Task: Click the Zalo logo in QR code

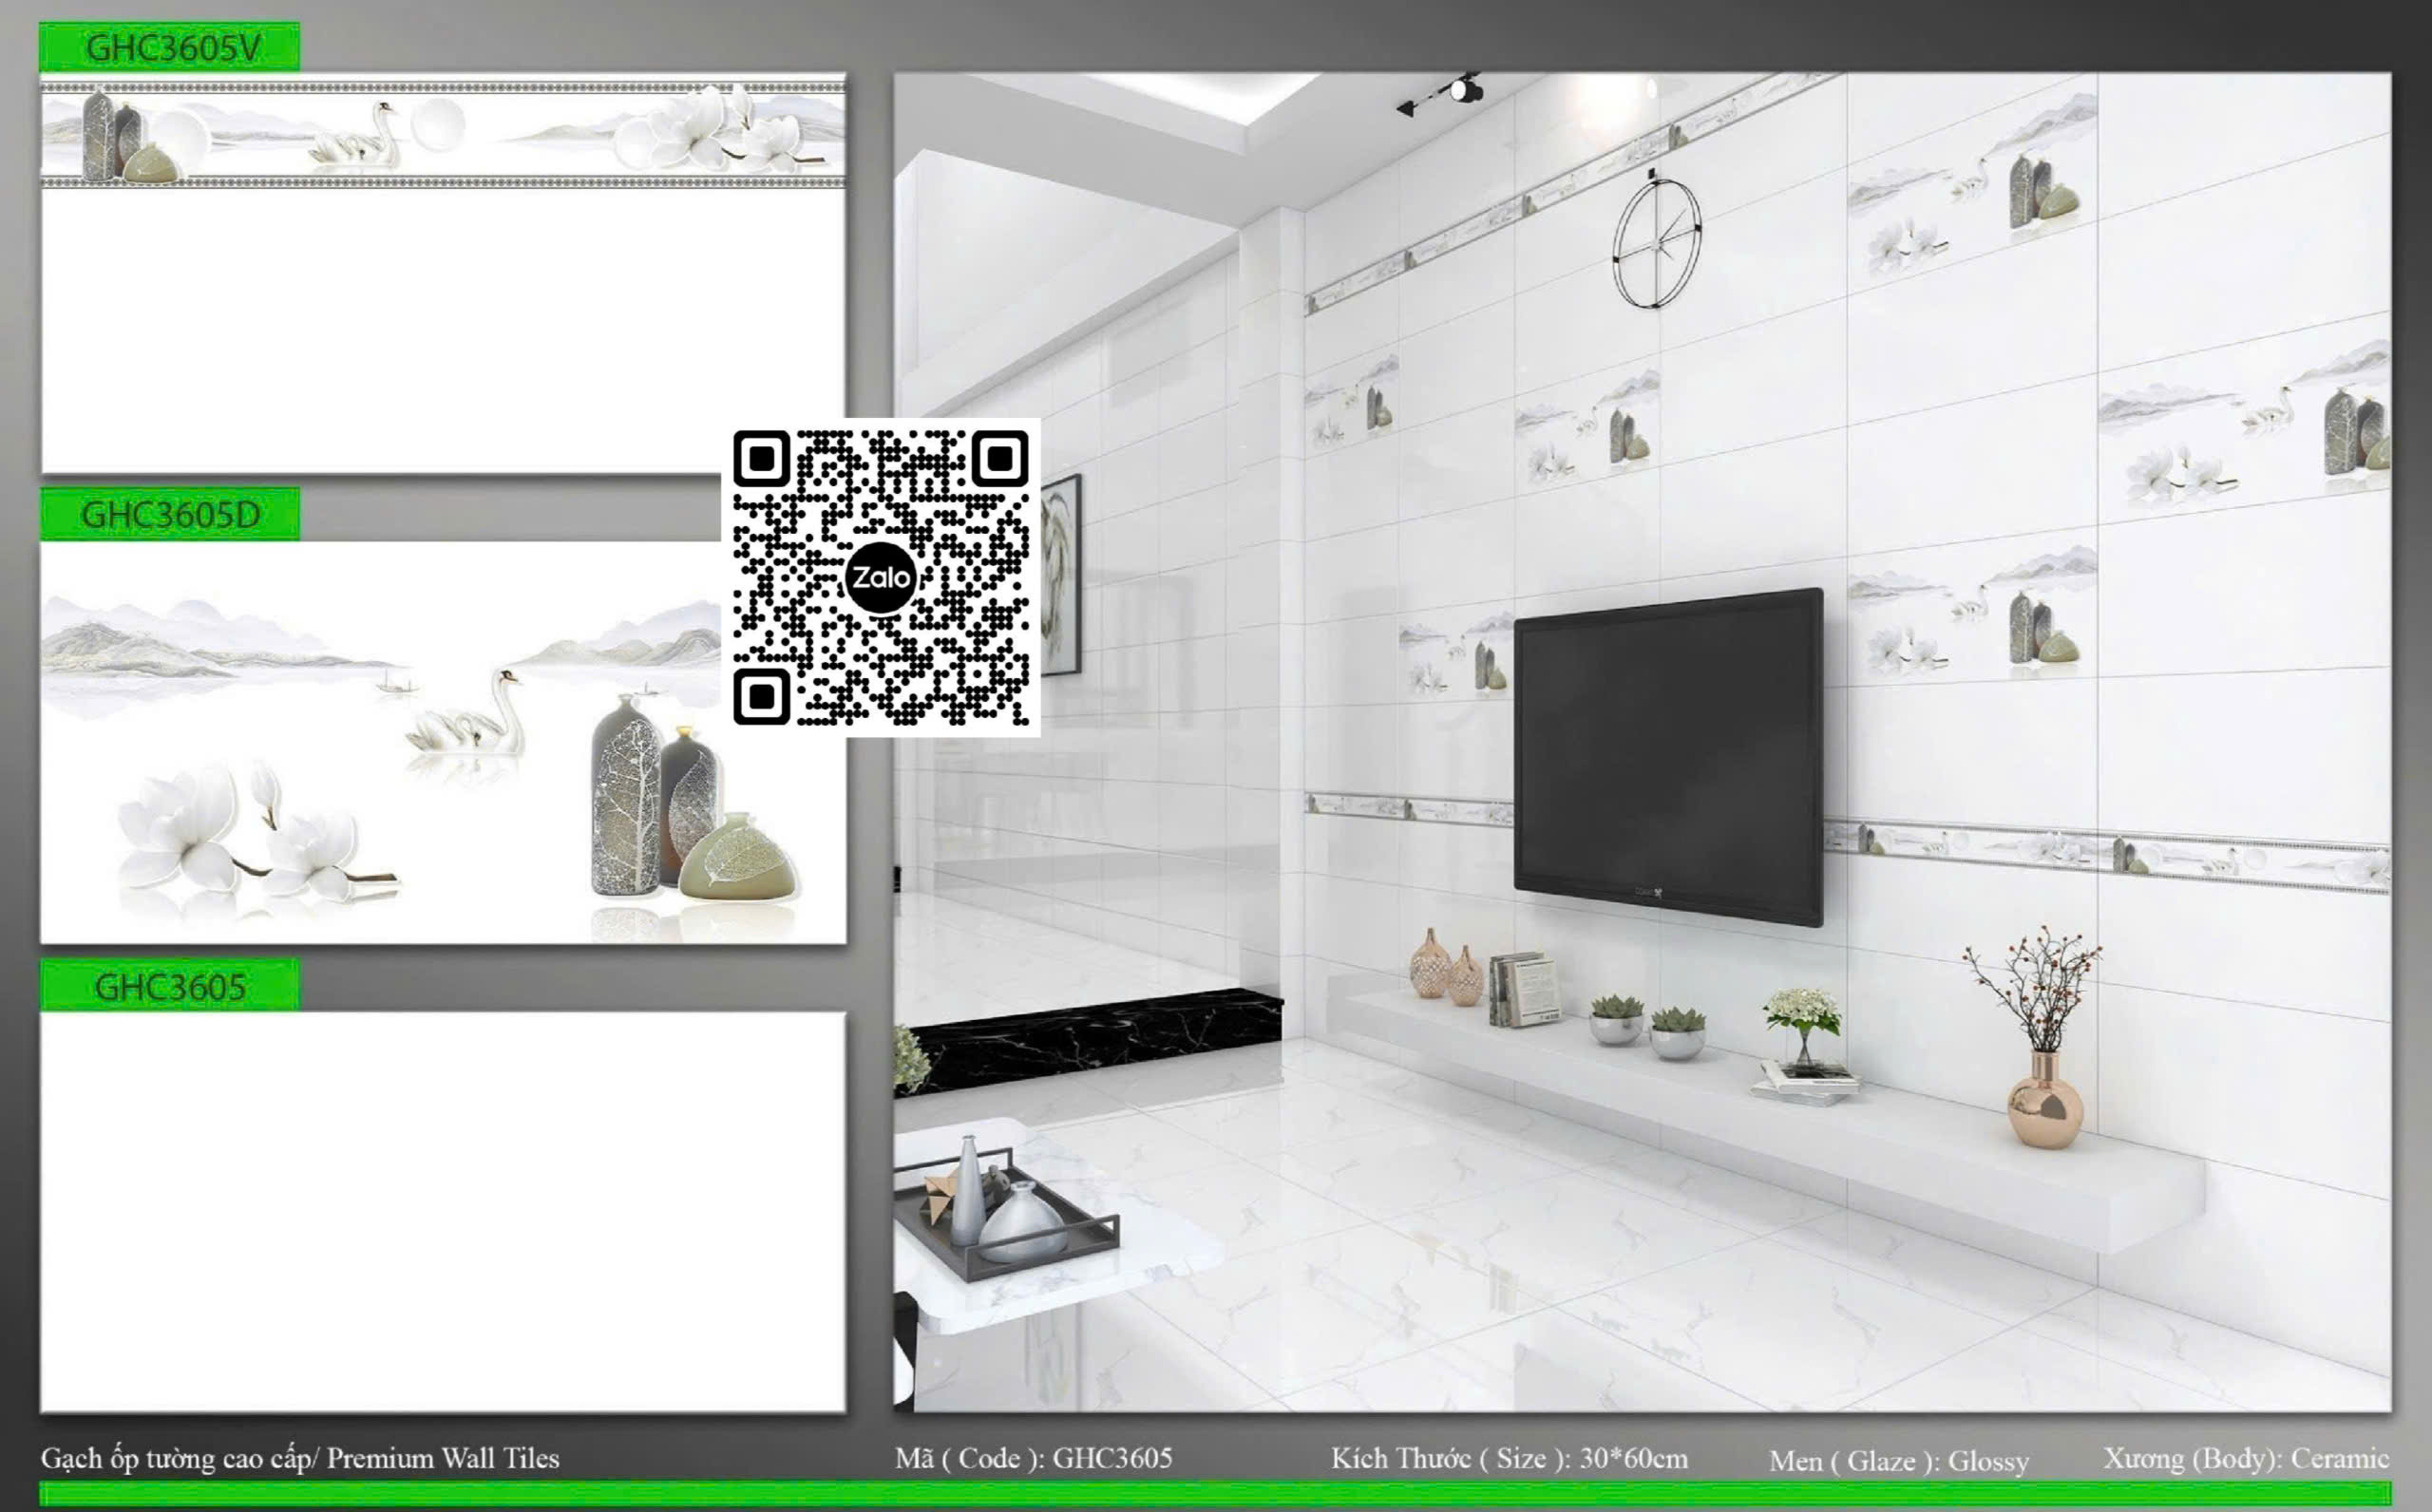Action: tap(880, 577)
